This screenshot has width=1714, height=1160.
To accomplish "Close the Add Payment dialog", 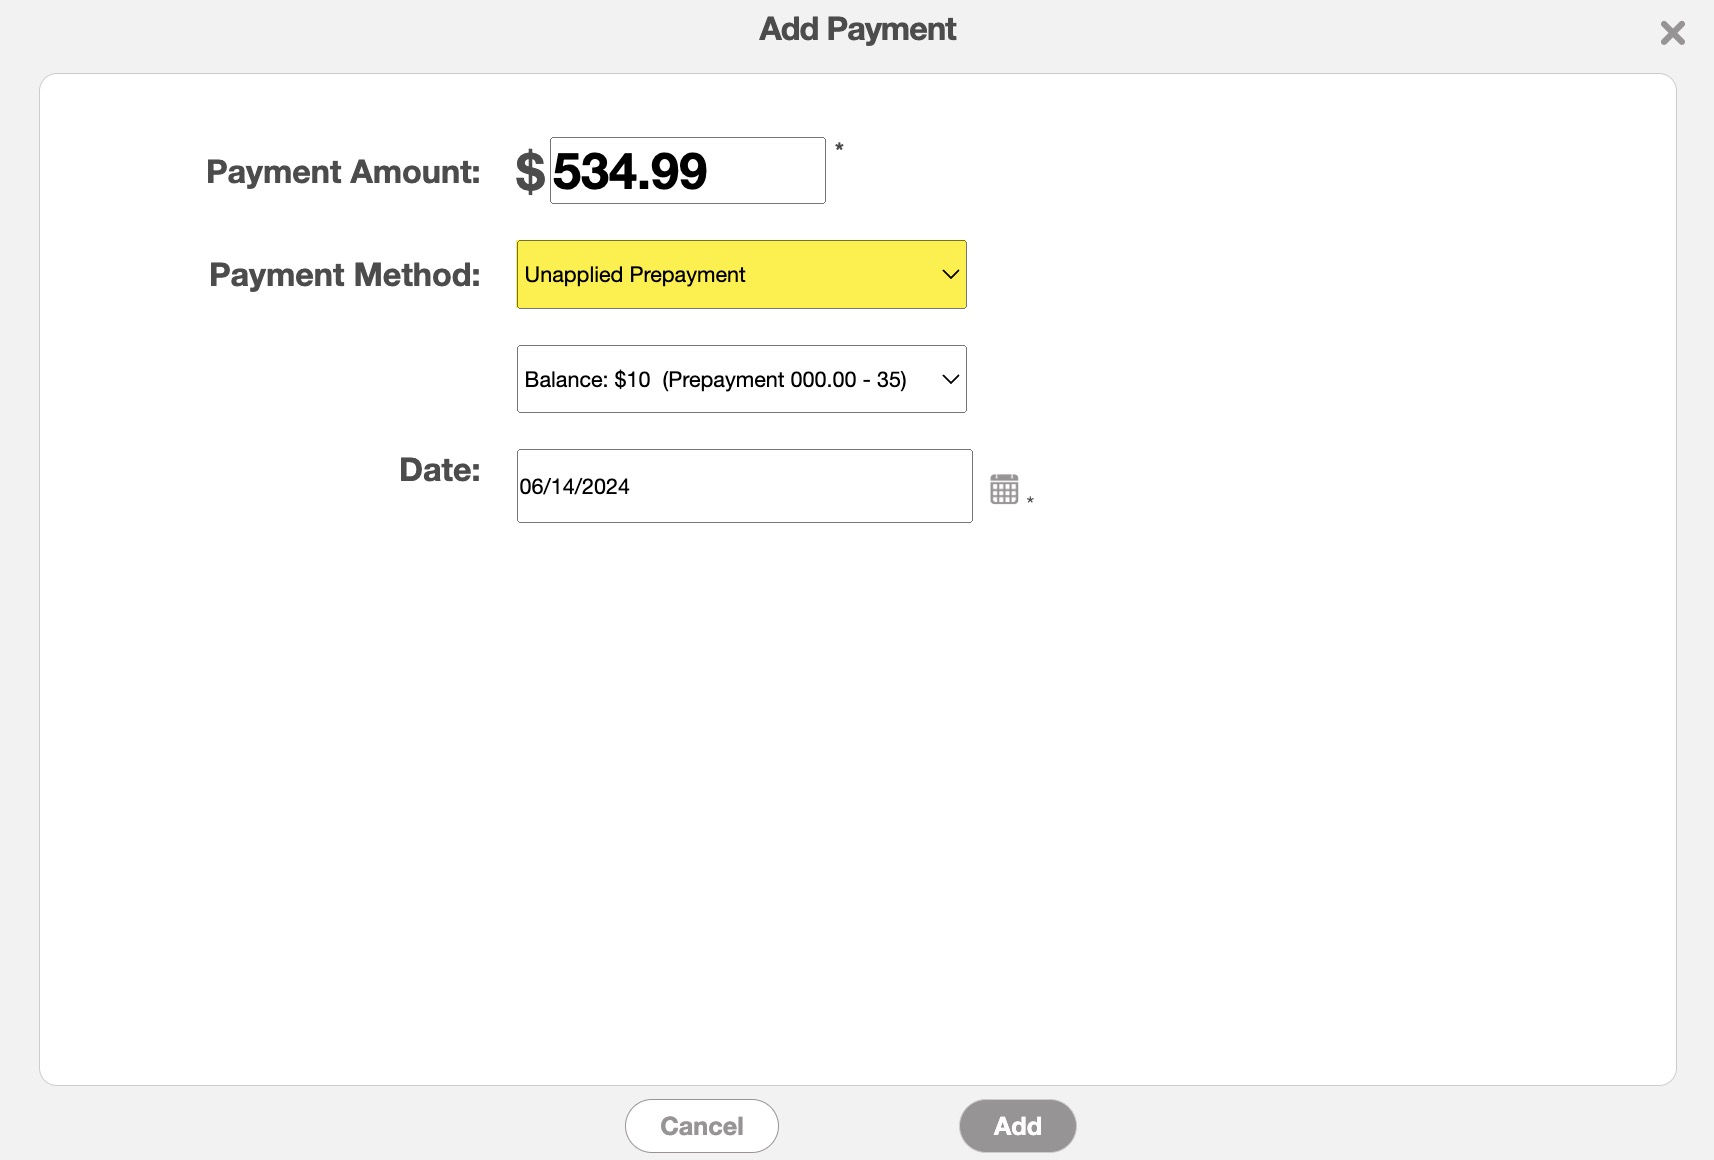I will tap(1672, 34).
